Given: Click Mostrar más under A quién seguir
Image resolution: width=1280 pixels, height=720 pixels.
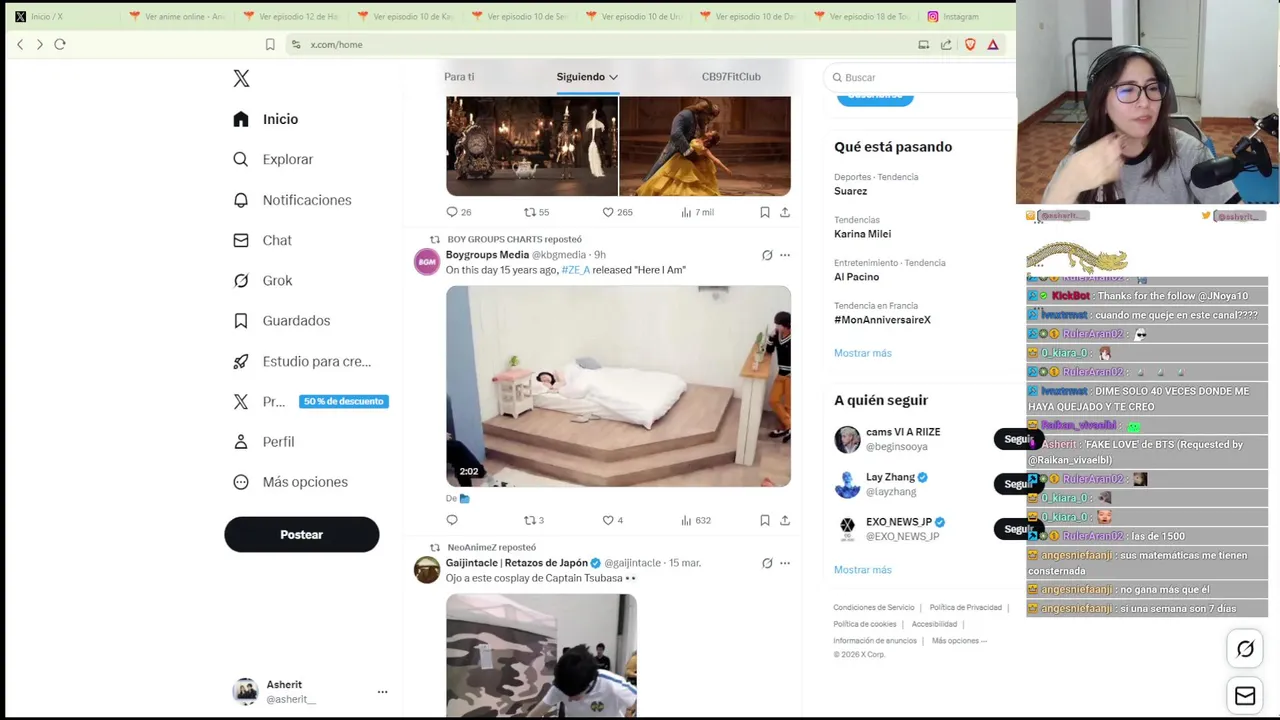Looking at the screenshot, I should click(x=863, y=570).
